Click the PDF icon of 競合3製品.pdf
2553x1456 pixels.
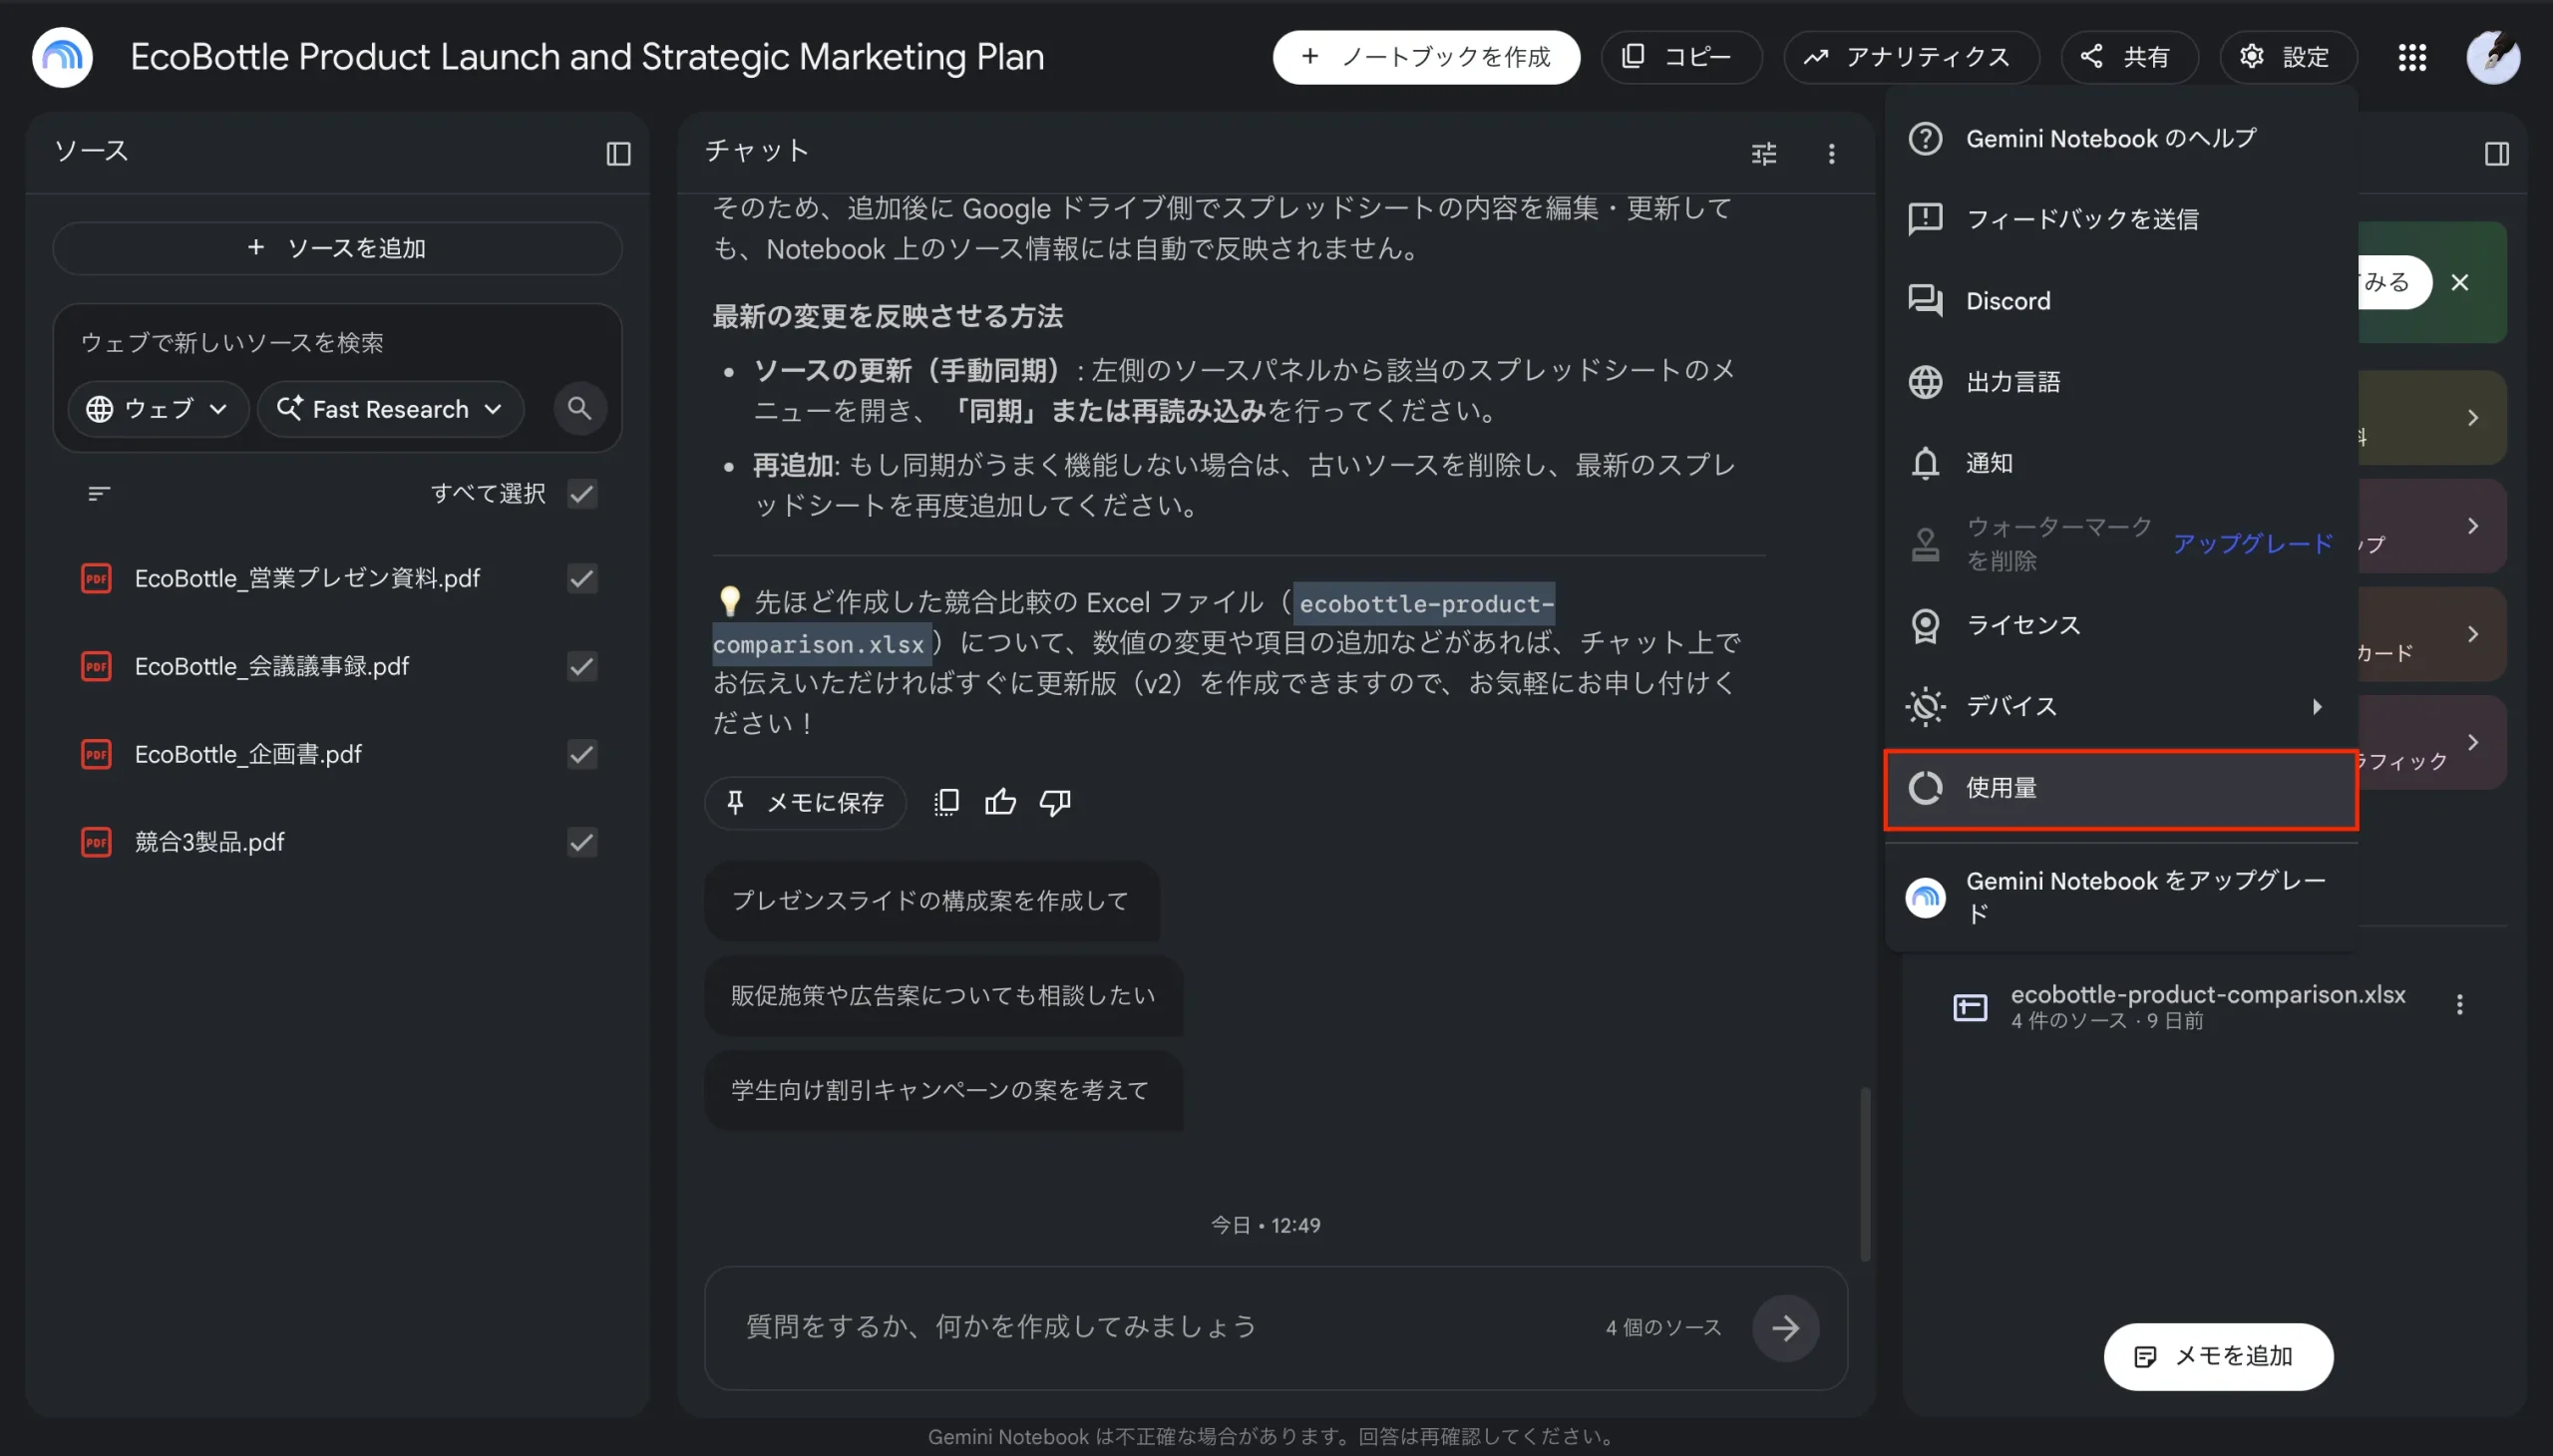96,842
